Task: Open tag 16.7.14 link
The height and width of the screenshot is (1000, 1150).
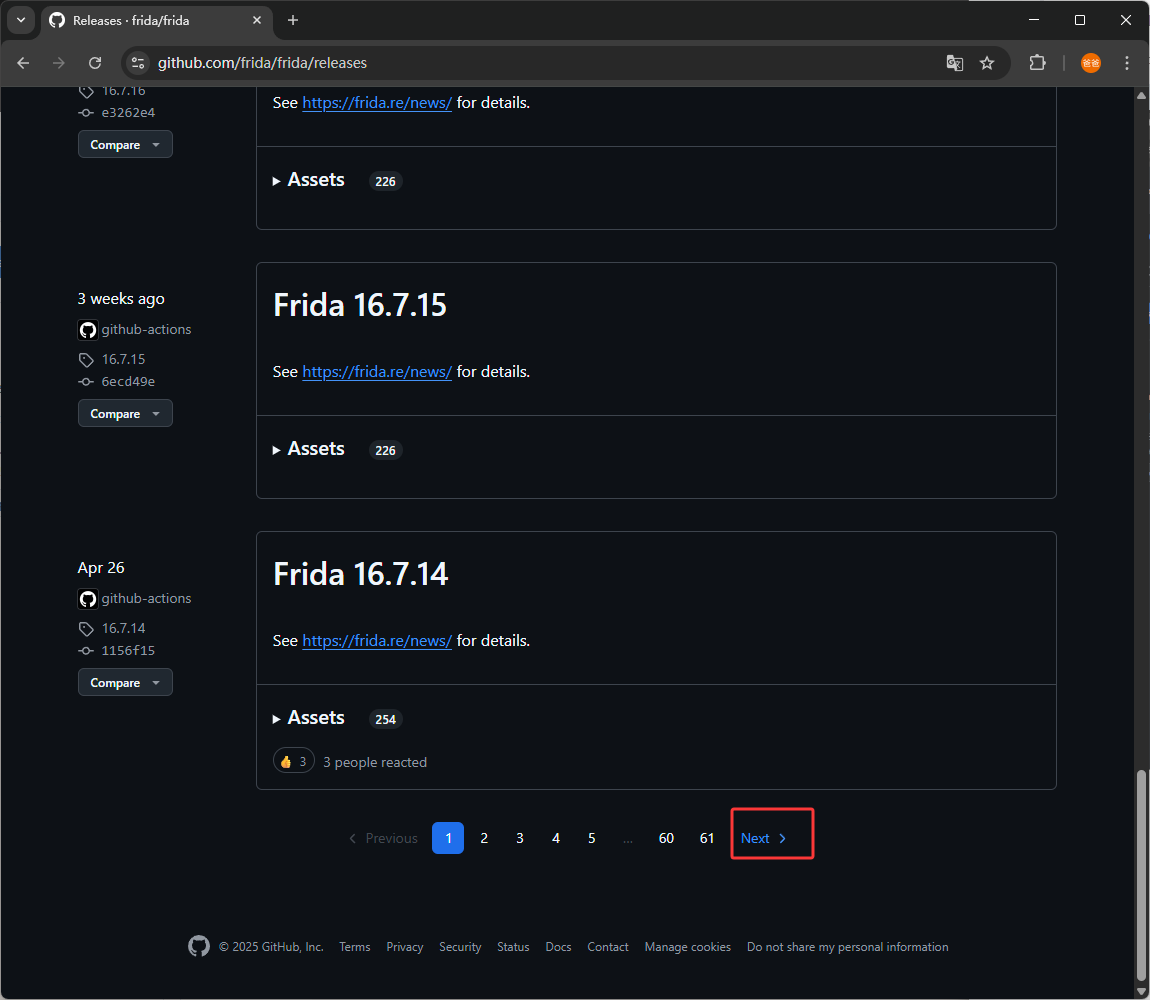Action: [123, 628]
